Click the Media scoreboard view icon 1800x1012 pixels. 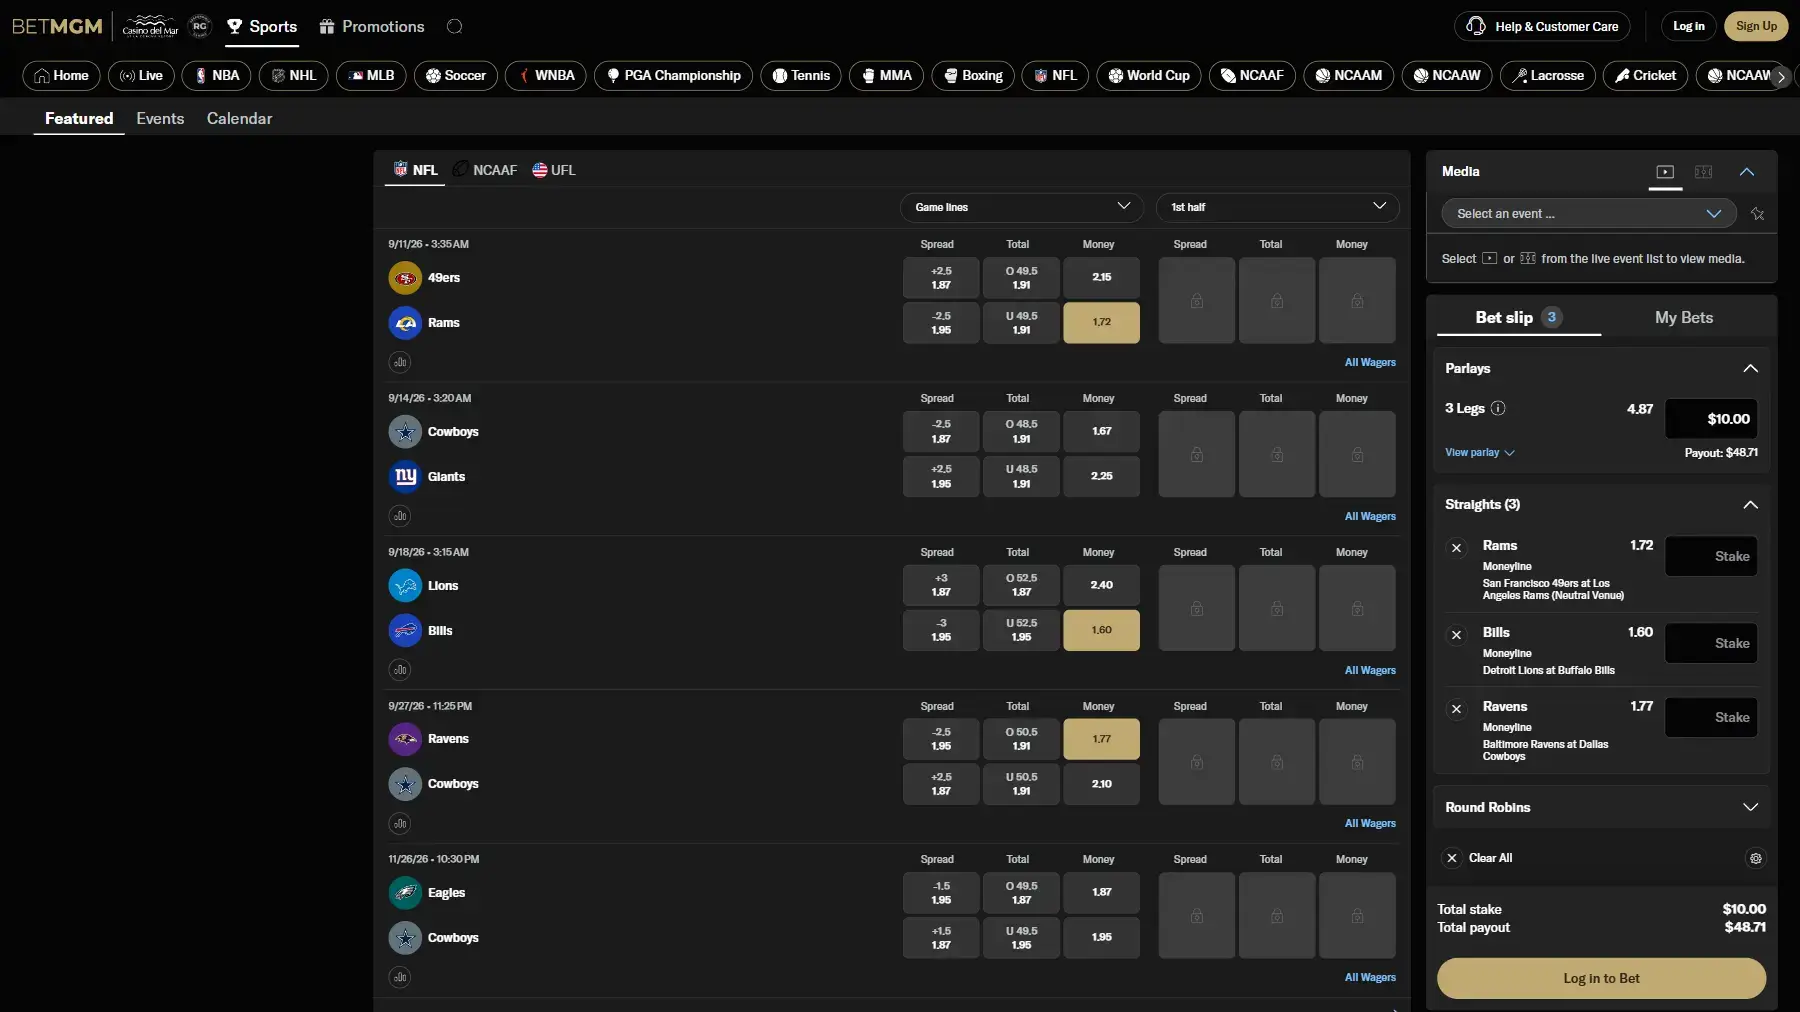(1704, 172)
